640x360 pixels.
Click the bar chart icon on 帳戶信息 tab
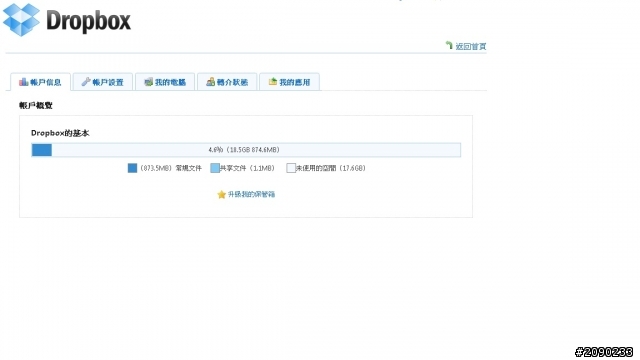click(x=24, y=82)
